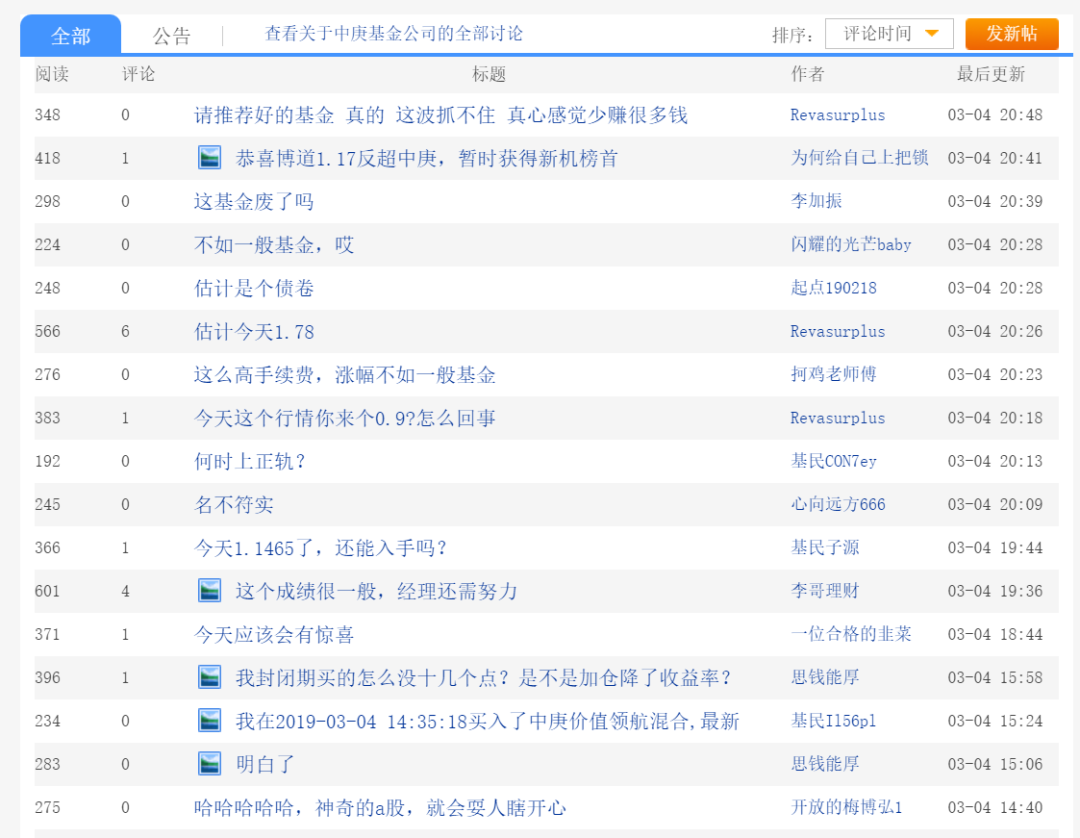Click image icon beside 我在2019-03-04 买入 post

pyautogui.click(x=209, y=721)
